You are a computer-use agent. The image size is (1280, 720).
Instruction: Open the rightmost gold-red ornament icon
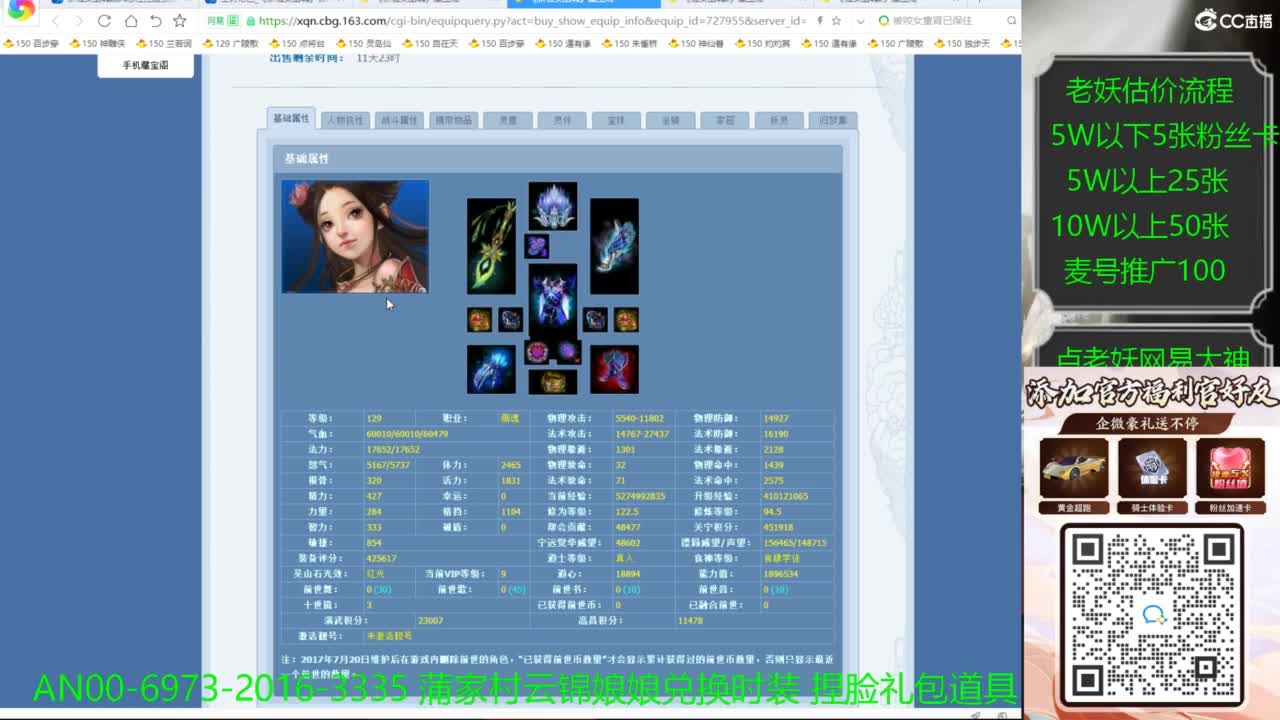[627, 320]
